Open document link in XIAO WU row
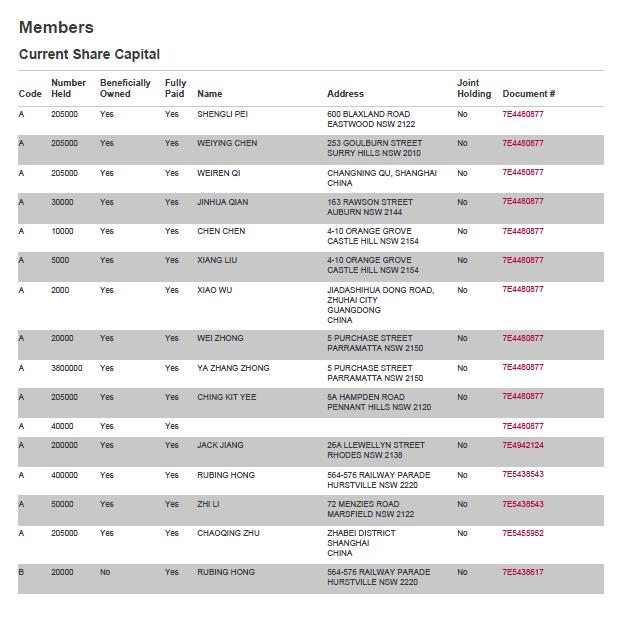622x619 pixels. click(522, 290)
